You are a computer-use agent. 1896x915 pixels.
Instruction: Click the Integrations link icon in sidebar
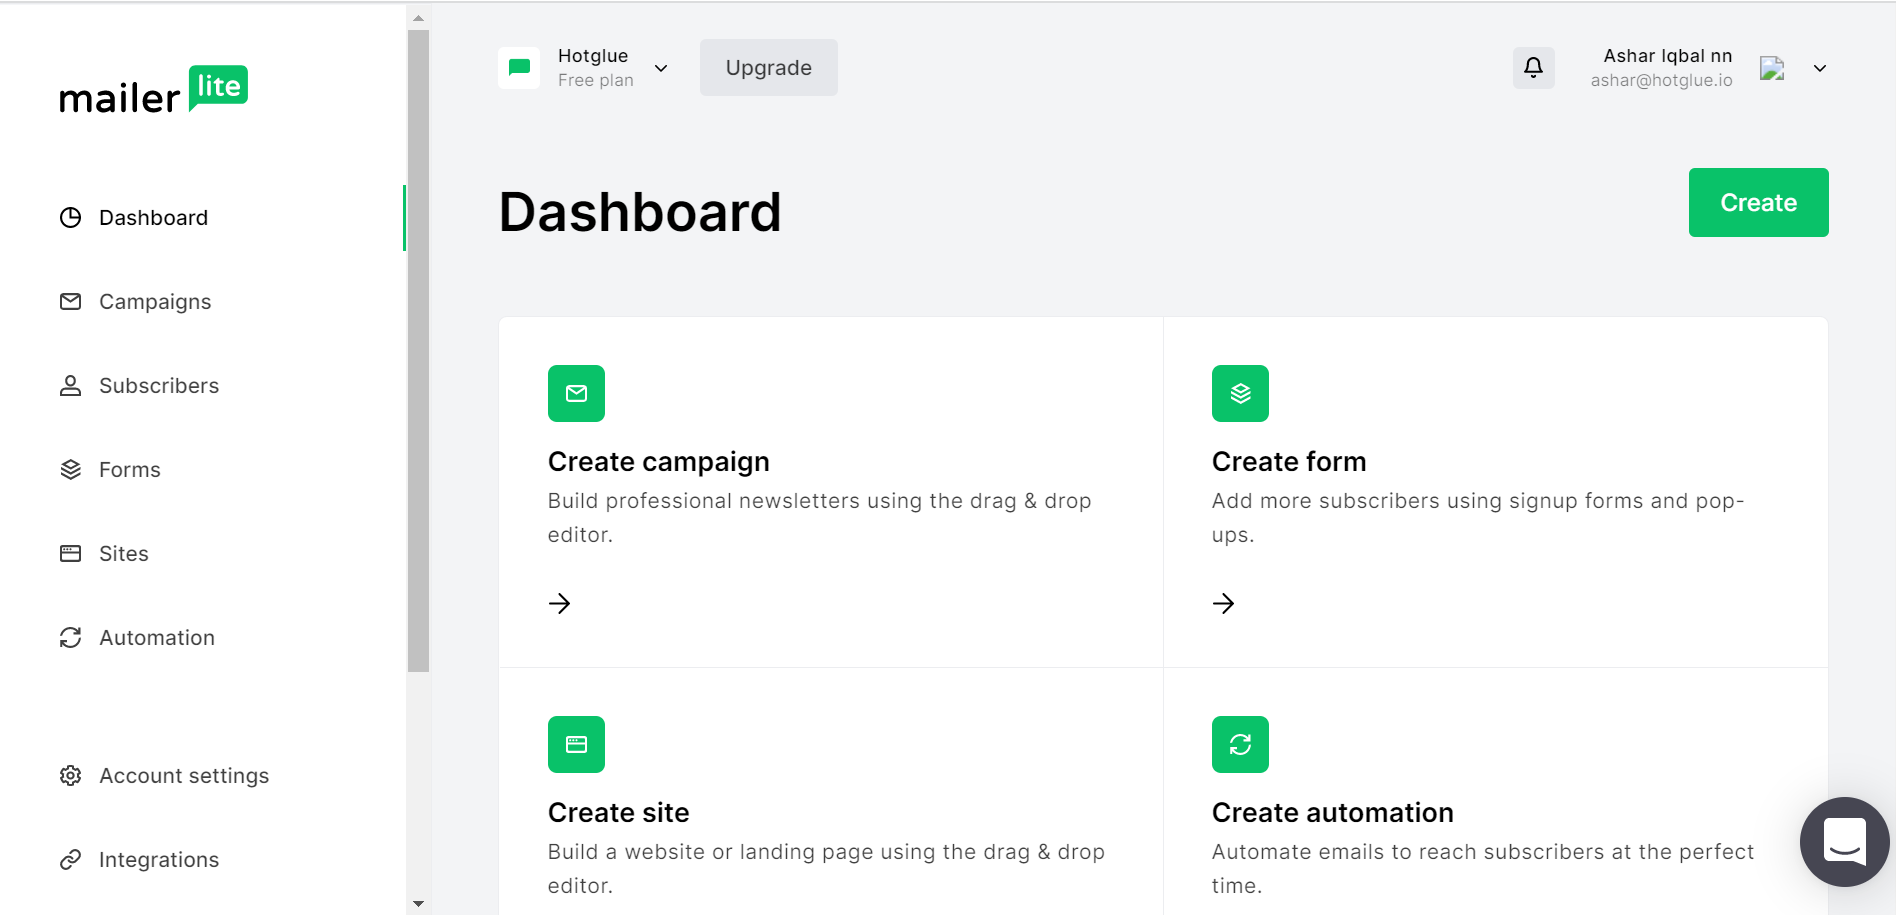(70, 859)
